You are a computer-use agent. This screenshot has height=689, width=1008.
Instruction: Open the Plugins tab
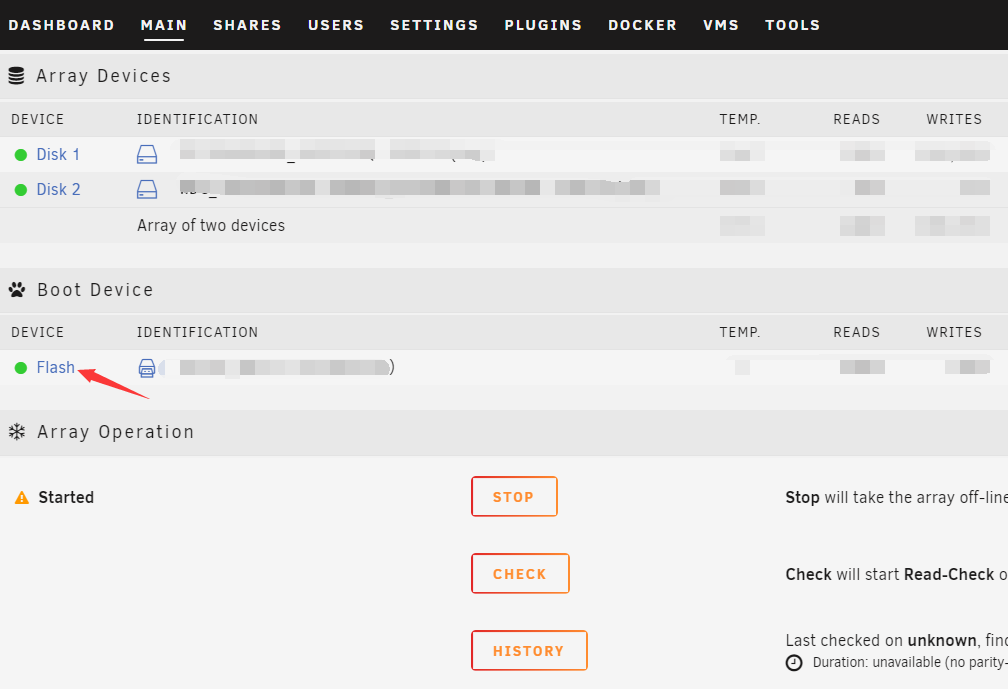(543, 25)
